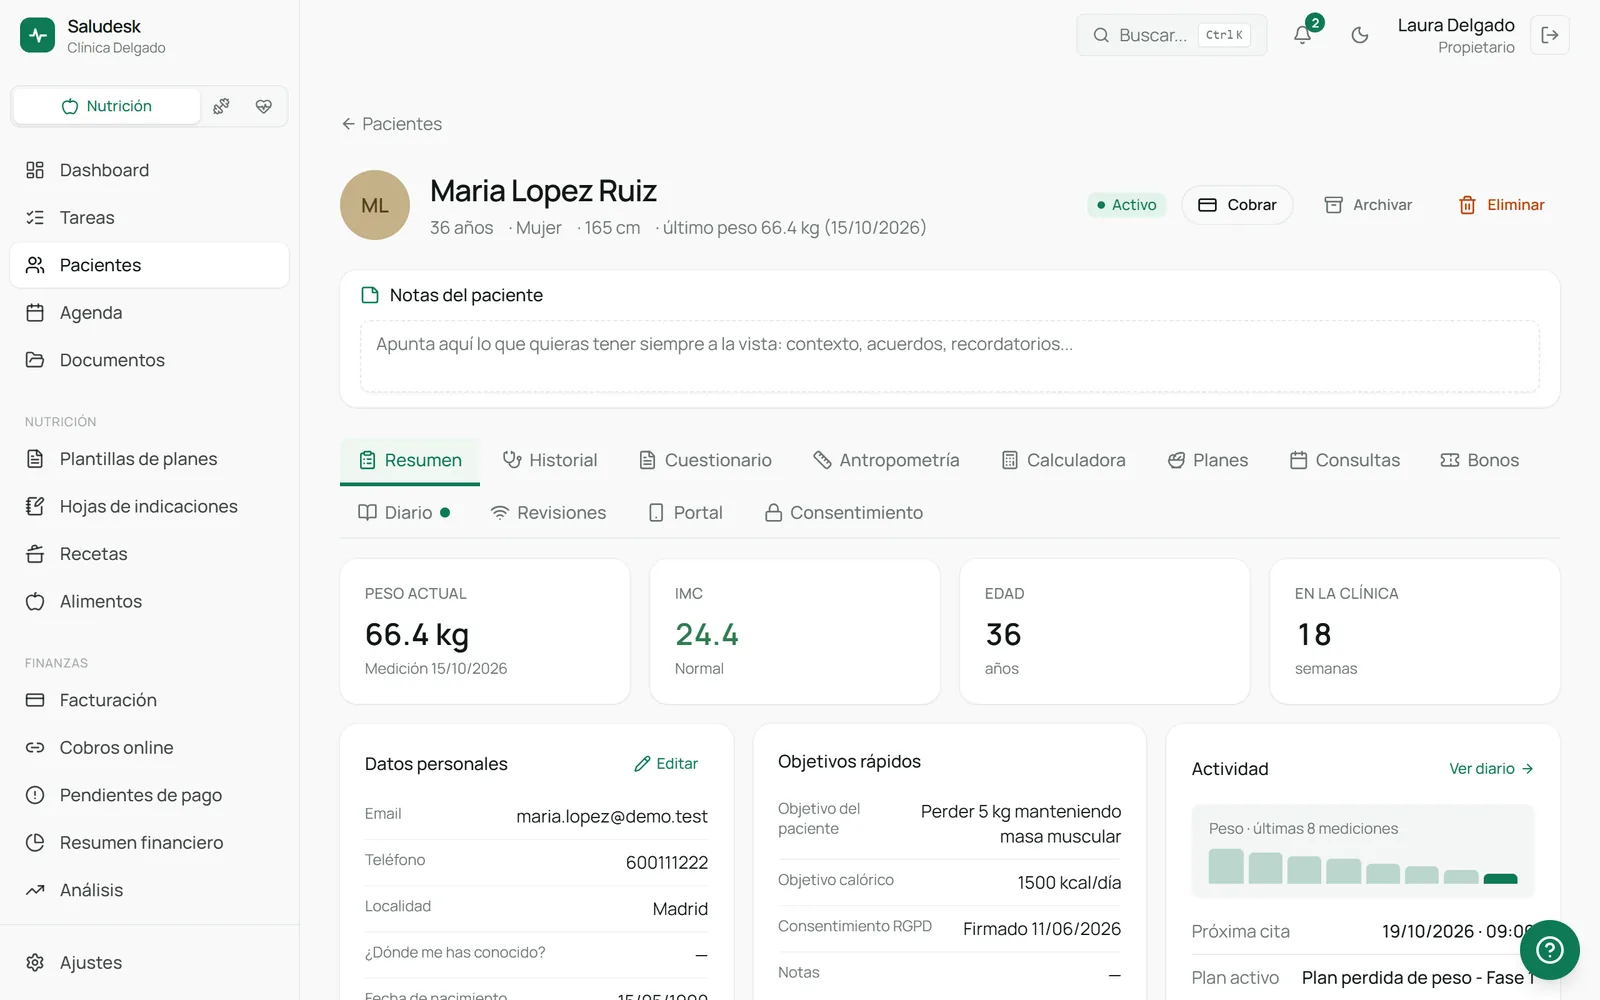
Task: Open Pendientes de pago
Action: pos(149,795)
